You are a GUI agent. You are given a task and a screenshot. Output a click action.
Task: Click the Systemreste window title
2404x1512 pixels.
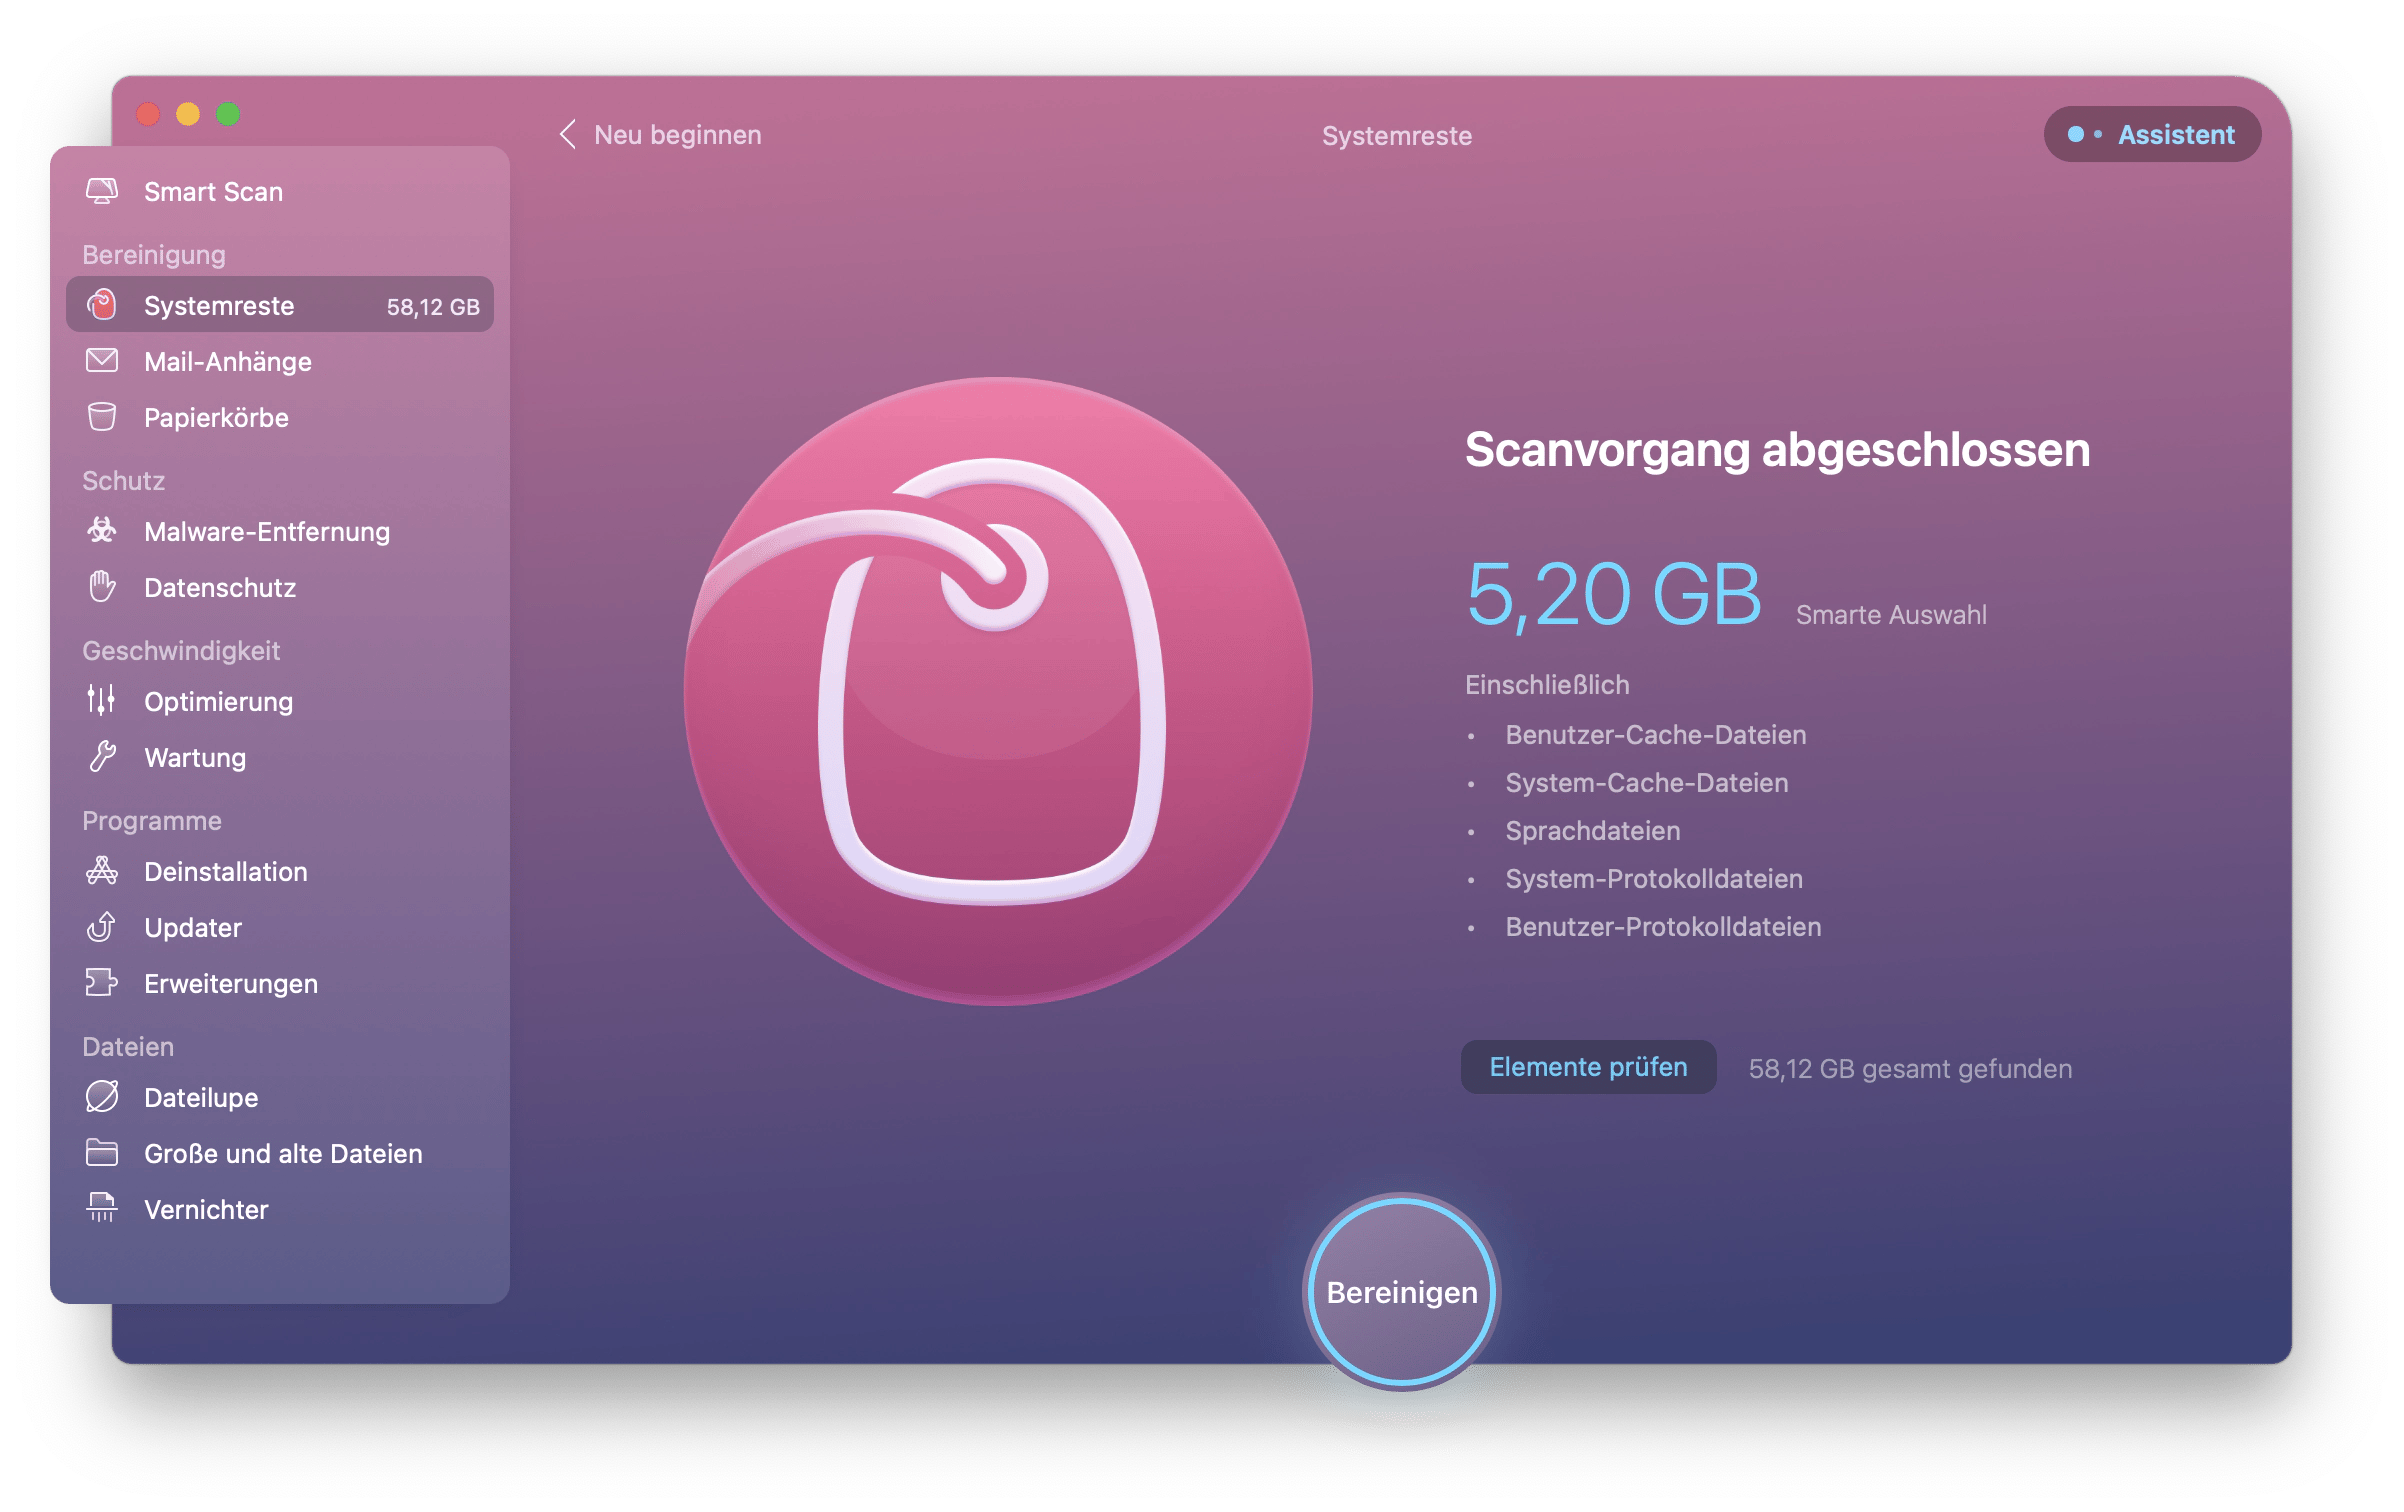pyautogui.click(x=1396, y=135)
